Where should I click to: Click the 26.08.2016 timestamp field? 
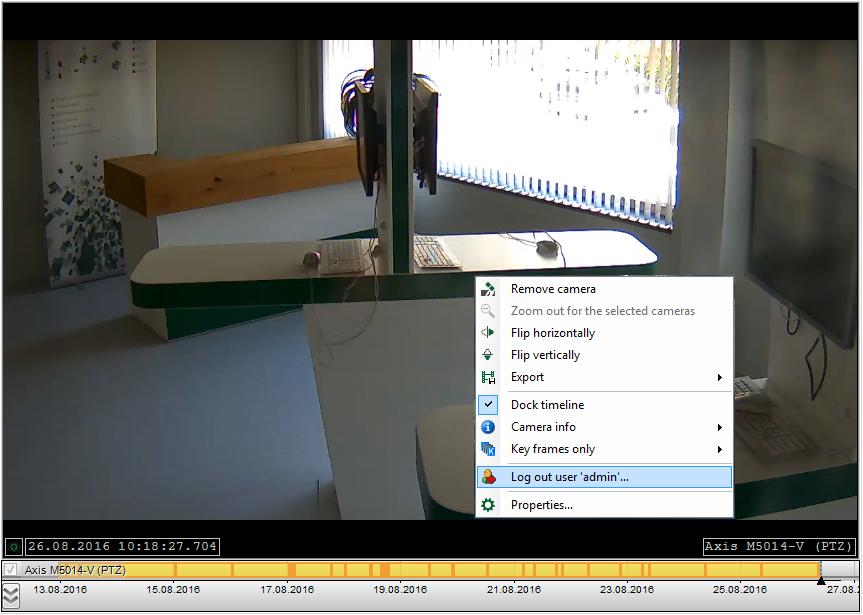click(122, 547)
